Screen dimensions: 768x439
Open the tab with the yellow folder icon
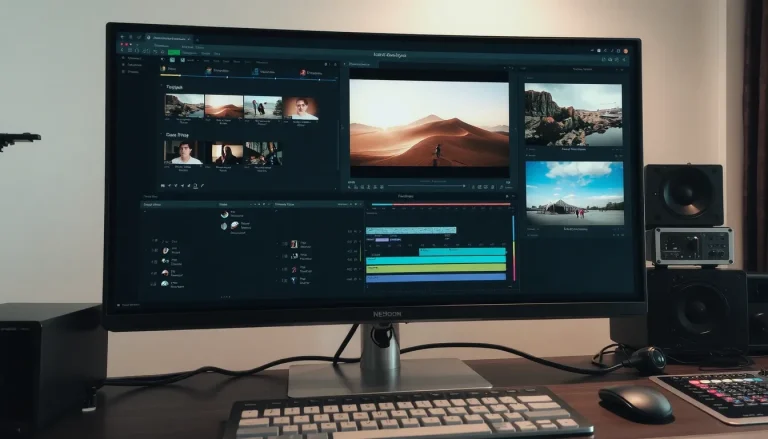point(169,69)
